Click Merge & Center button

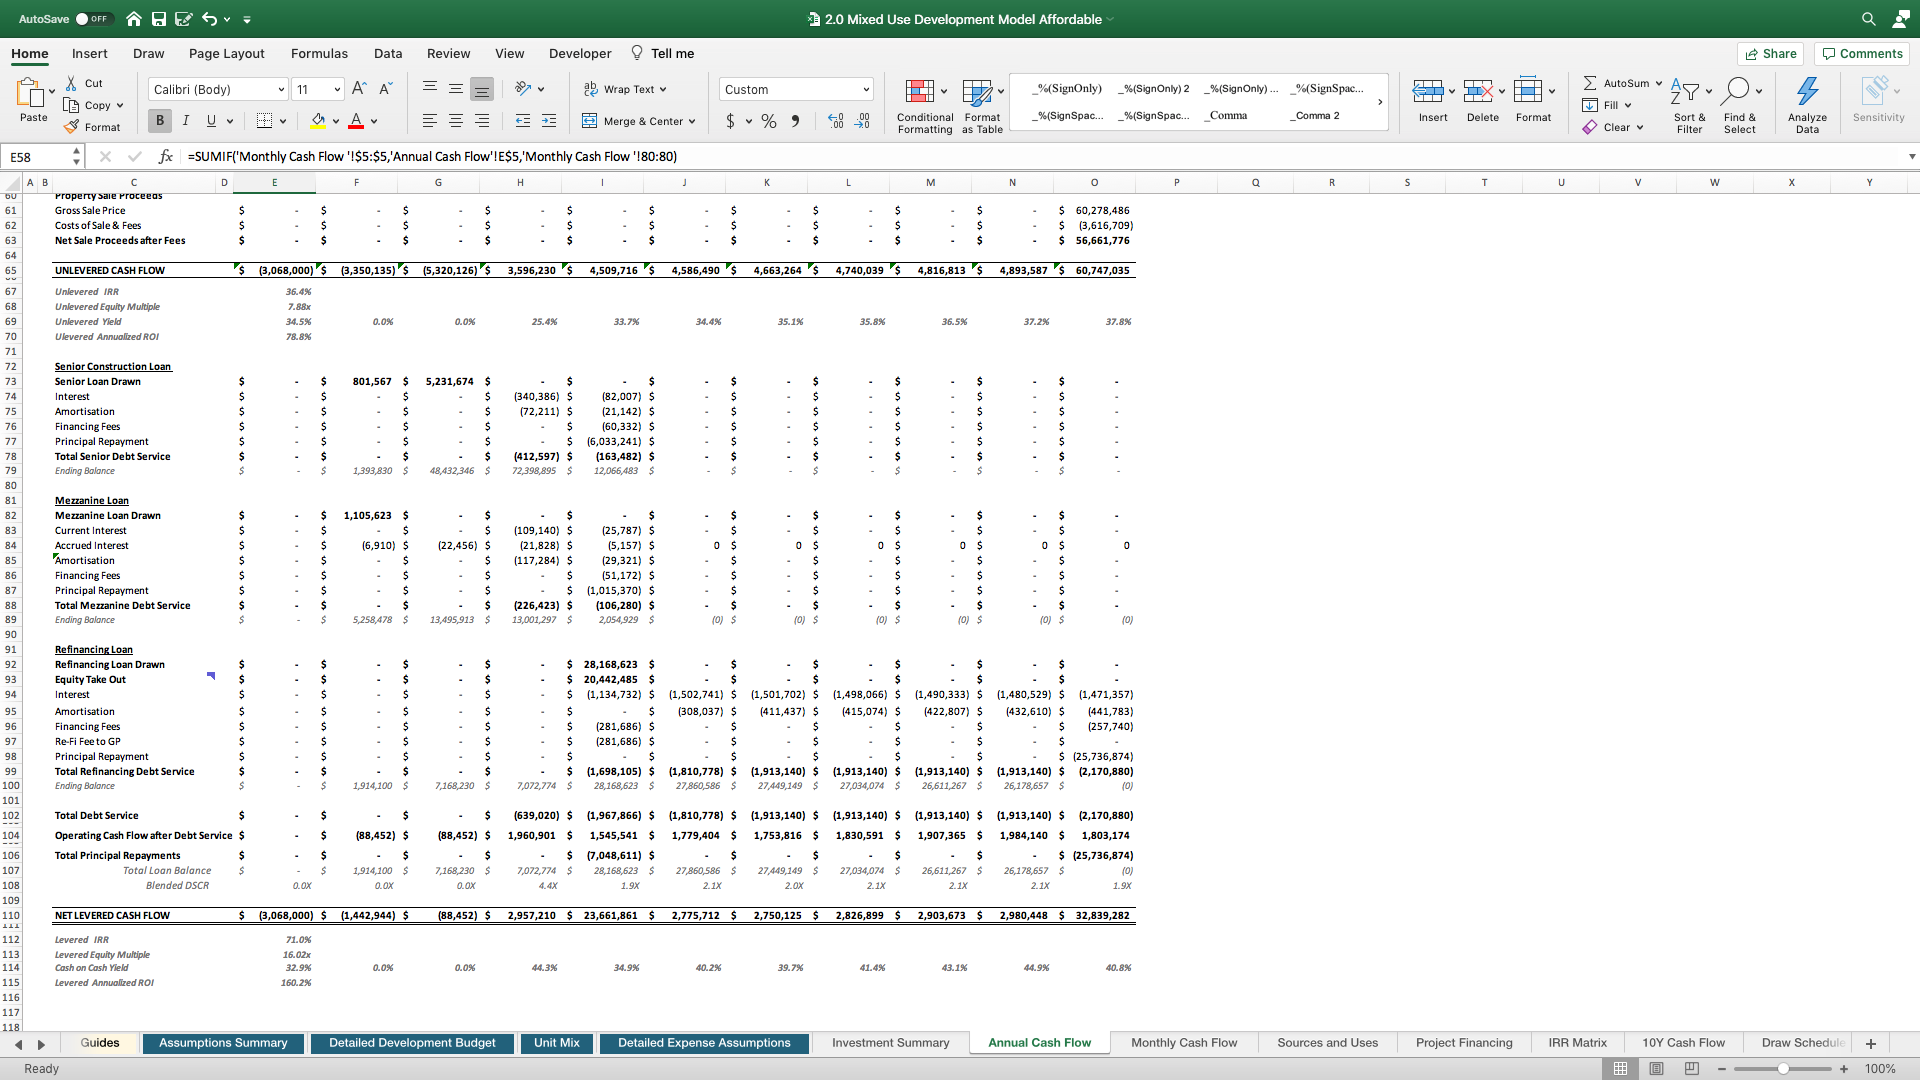(x=639, y=121)
